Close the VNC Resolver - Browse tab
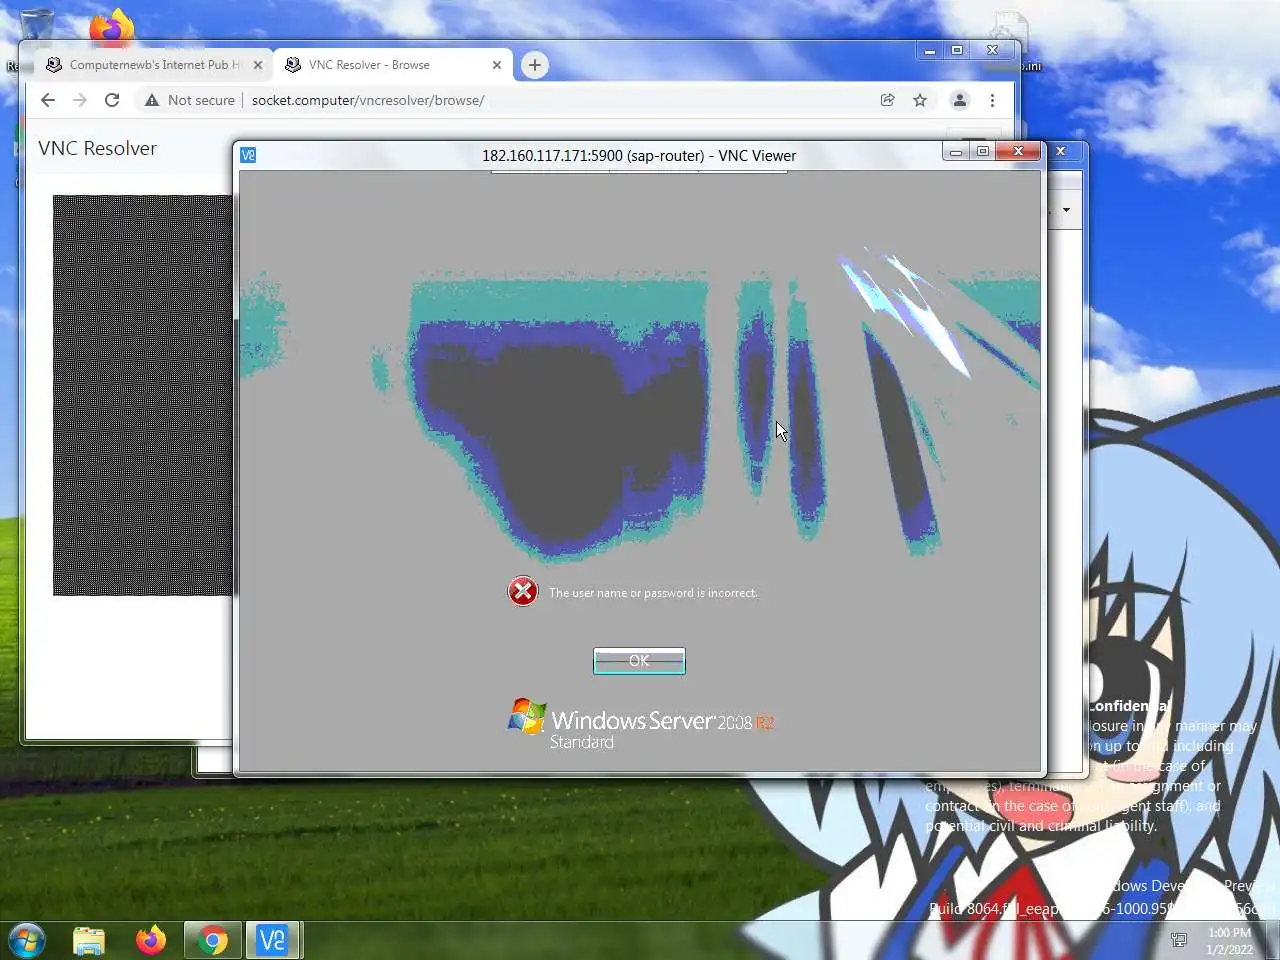Viewport: 1280px width, 960px height. click(x=497, y=65)
